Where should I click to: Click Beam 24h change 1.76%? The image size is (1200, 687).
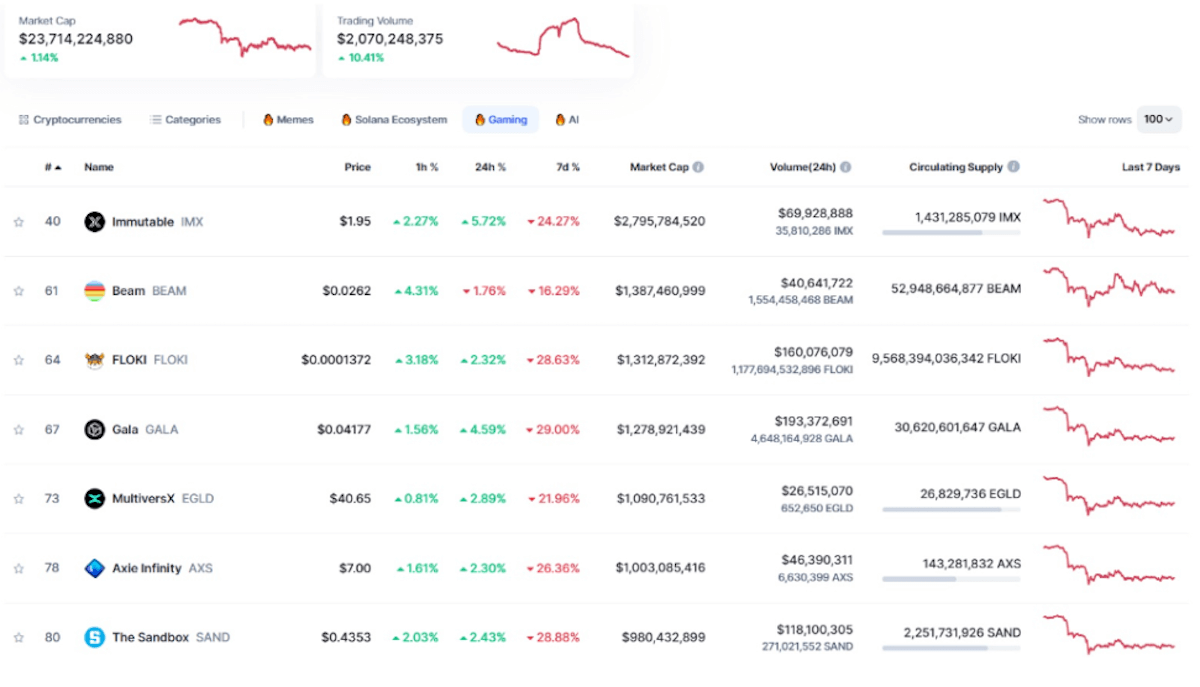484,291
